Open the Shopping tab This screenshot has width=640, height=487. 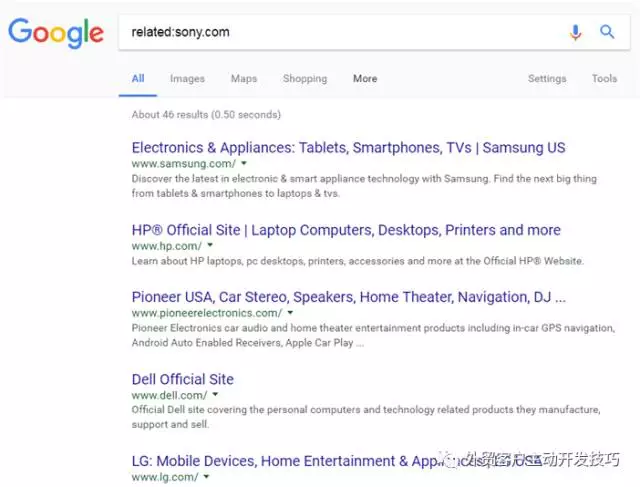pos(305,78)
